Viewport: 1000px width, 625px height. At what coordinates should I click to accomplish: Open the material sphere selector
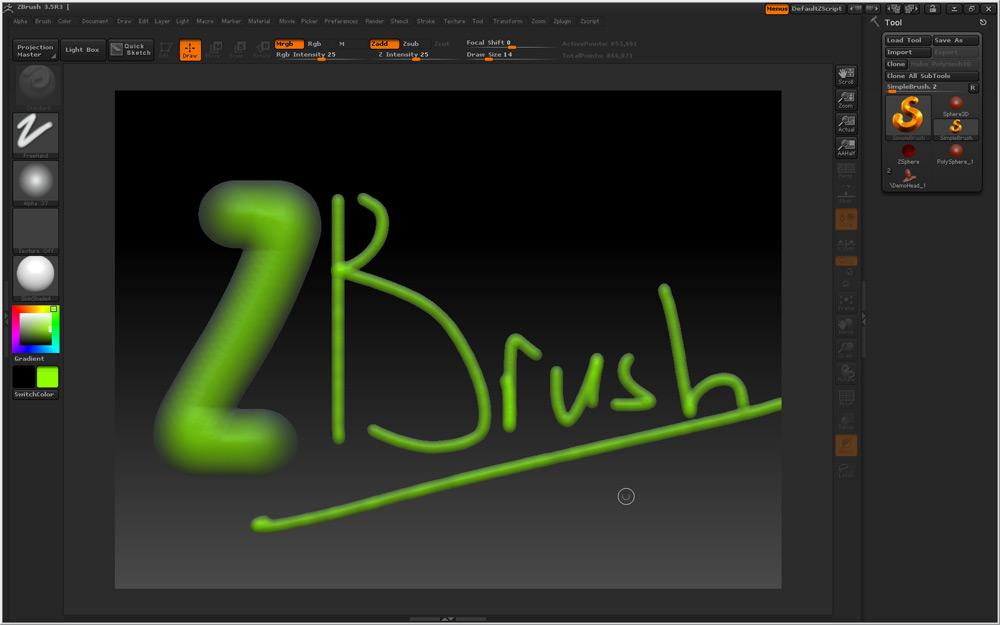pyautogui.click(x=35, y=278)
